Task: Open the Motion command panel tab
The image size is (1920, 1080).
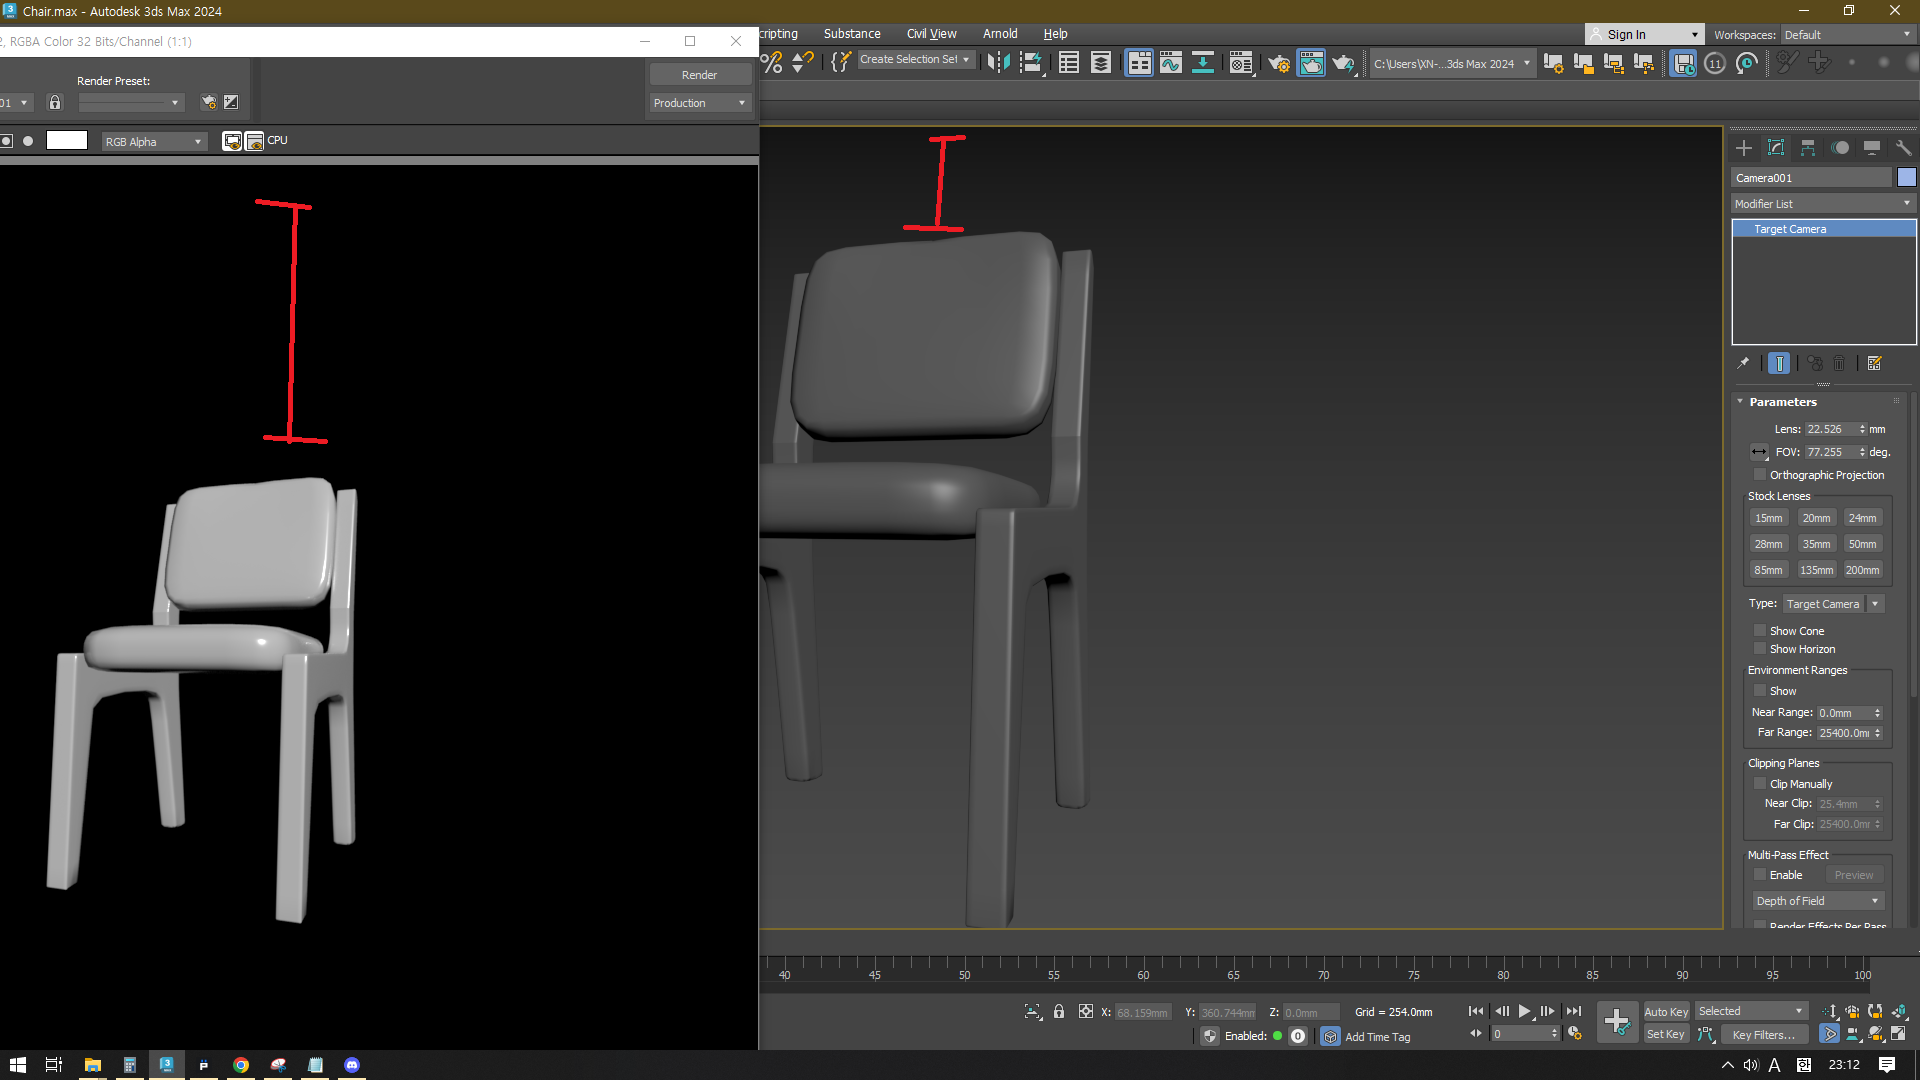Action: click(x=1840, y=148)
